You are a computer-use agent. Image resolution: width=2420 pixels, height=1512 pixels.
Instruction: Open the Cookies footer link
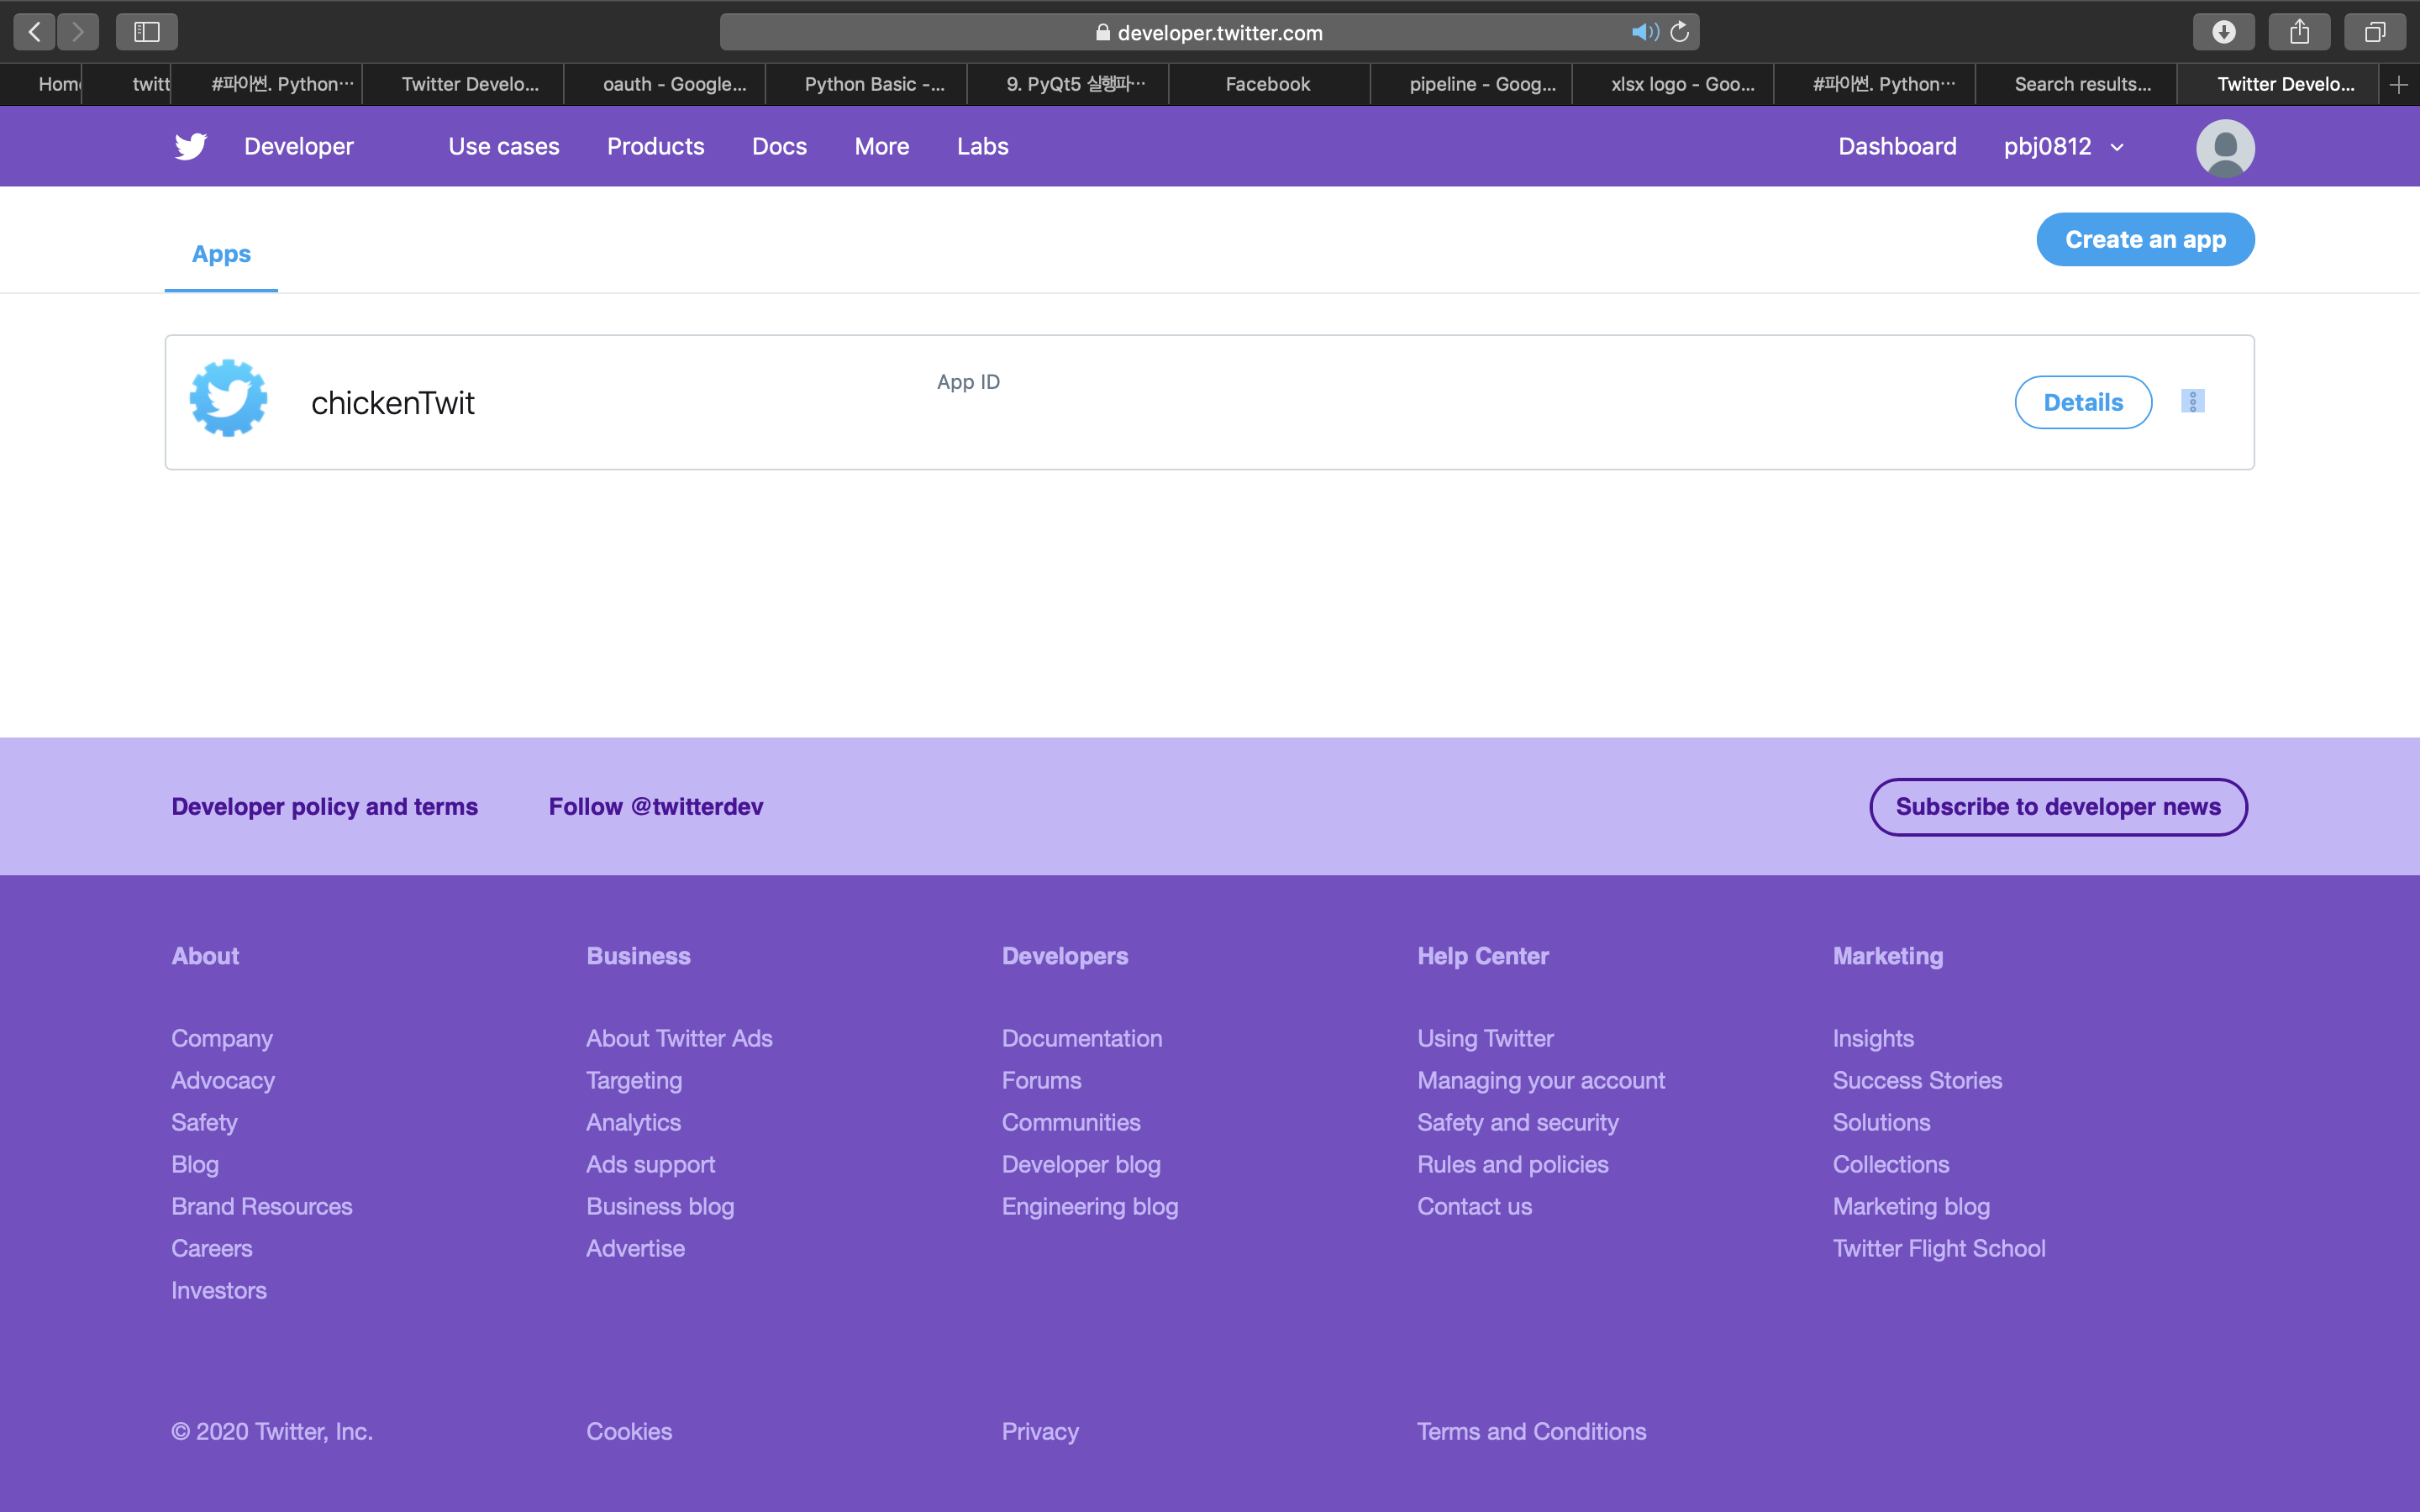(x=629, y=1431)
